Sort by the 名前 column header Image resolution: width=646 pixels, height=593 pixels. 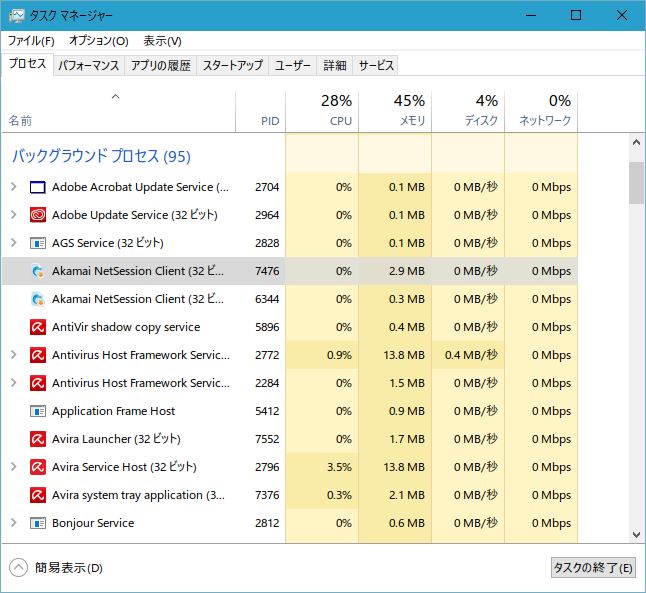coord(118,111)
